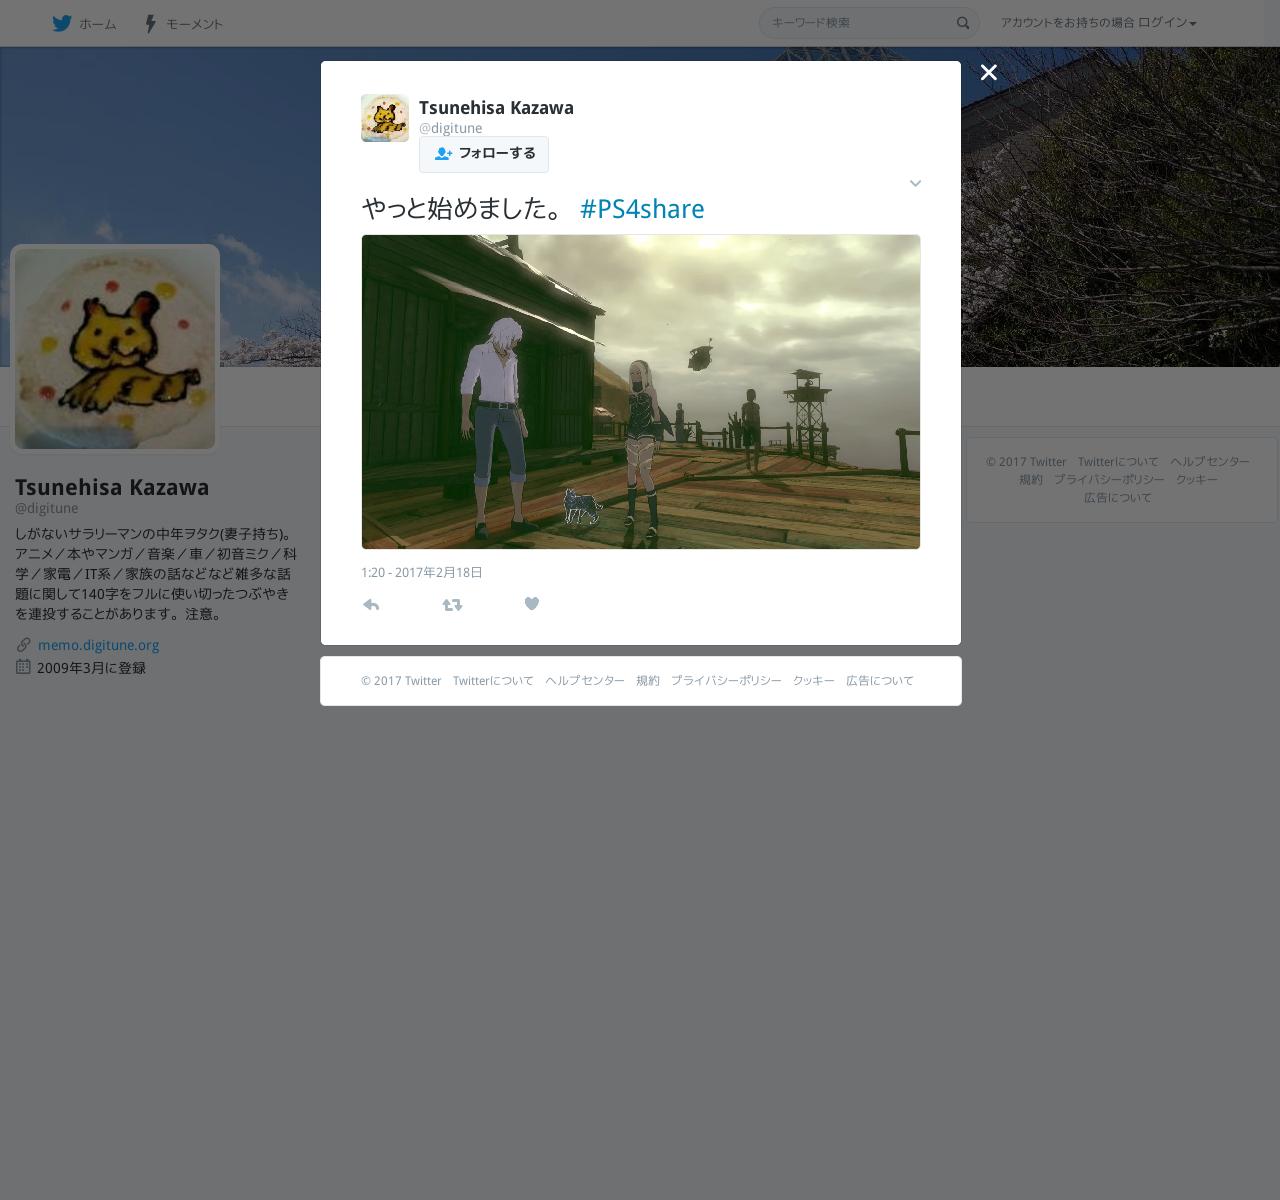
Task: Open Twitterについて in right sidebar footer
Action: pyautogui.click(x=1118, y=462)
